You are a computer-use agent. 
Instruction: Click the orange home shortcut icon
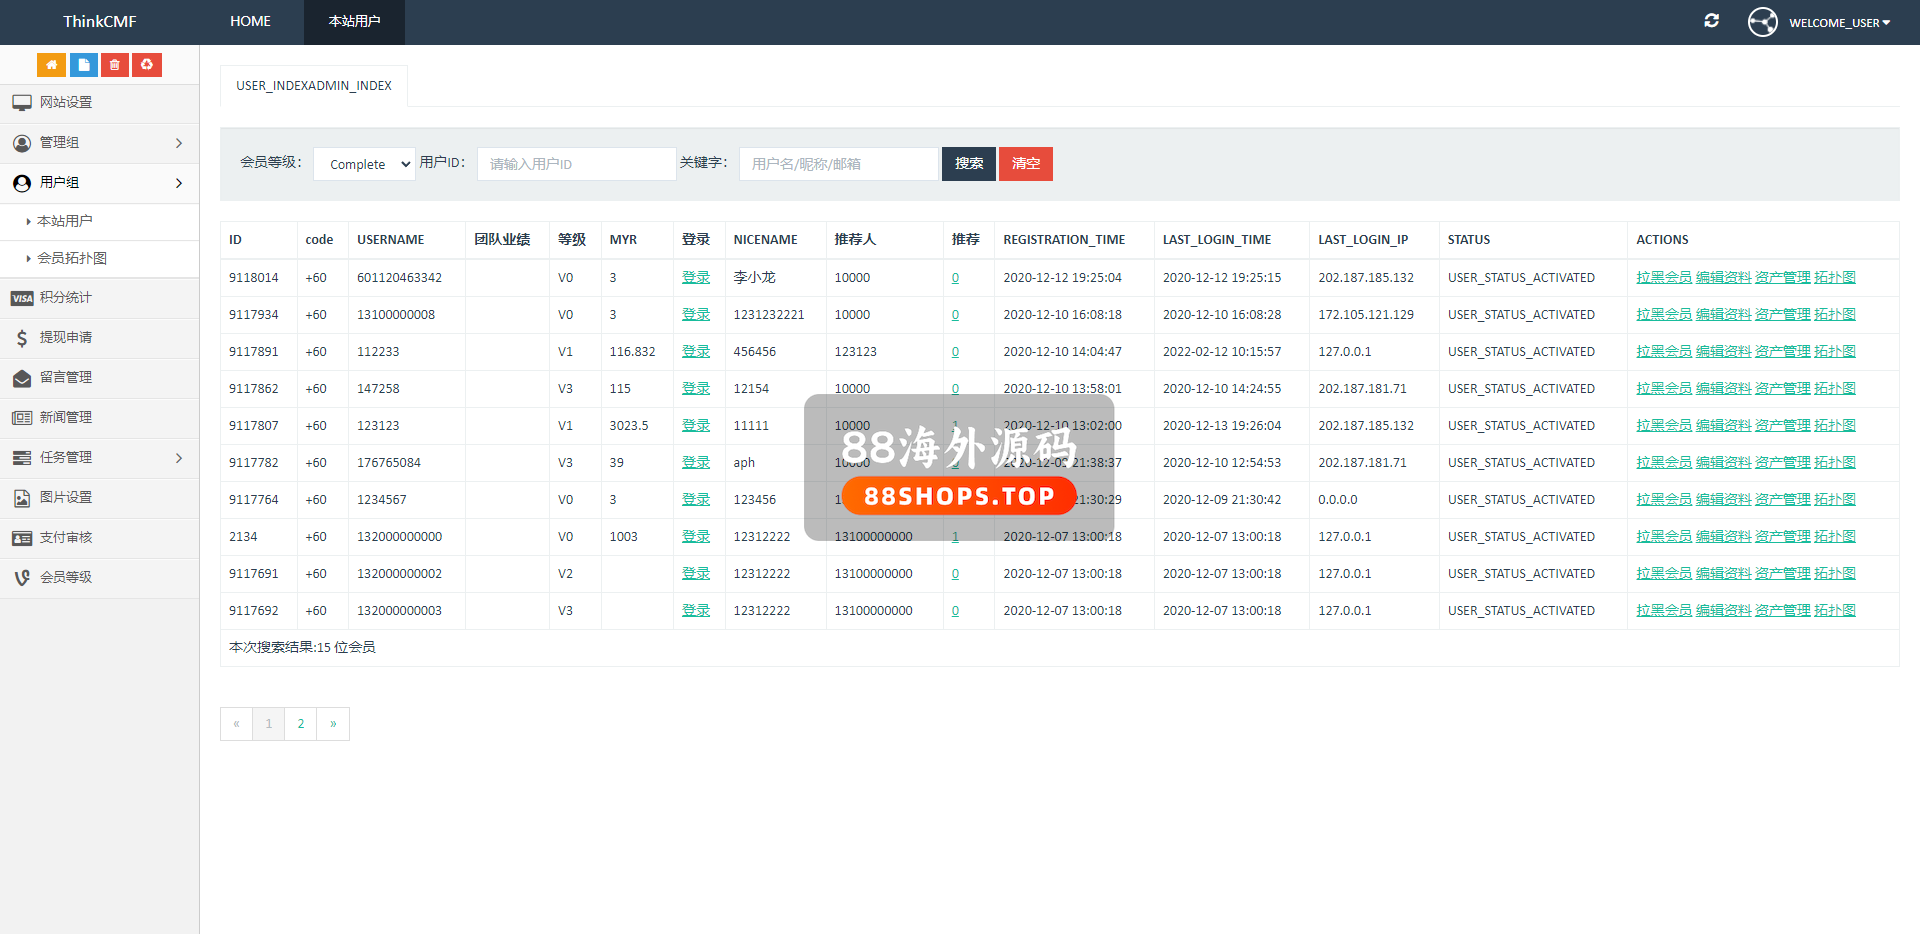pyautogui.click(x=51, y=65)
